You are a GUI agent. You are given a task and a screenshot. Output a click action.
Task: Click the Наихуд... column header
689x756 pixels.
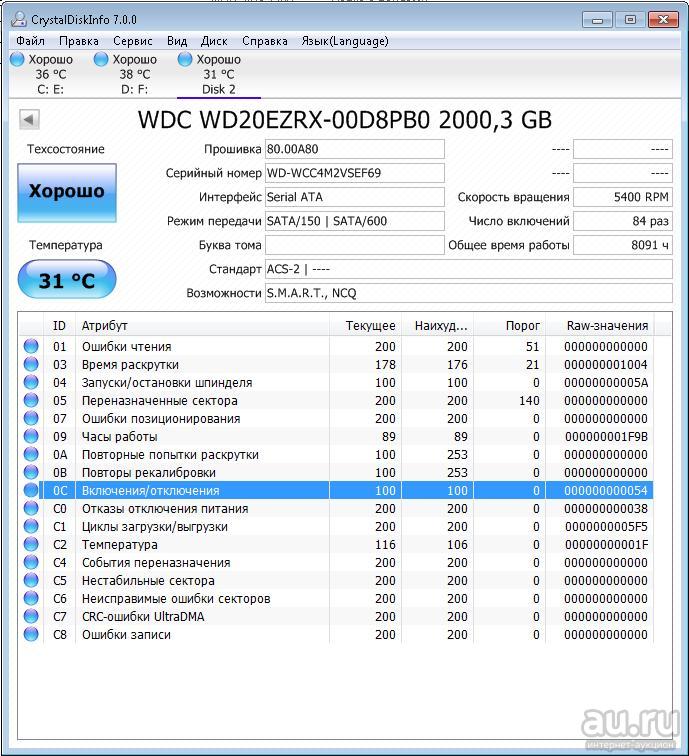[437, 325]
